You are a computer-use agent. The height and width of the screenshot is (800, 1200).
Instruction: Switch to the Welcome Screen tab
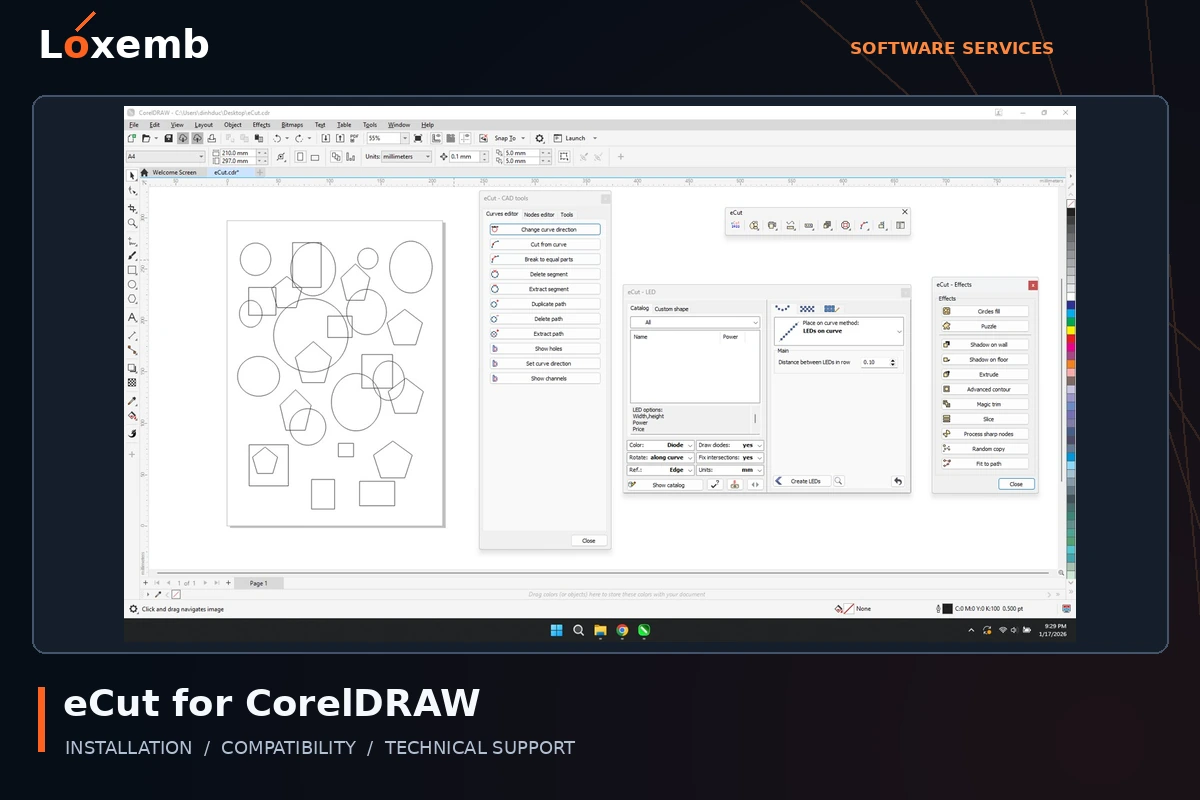point(174,172)
